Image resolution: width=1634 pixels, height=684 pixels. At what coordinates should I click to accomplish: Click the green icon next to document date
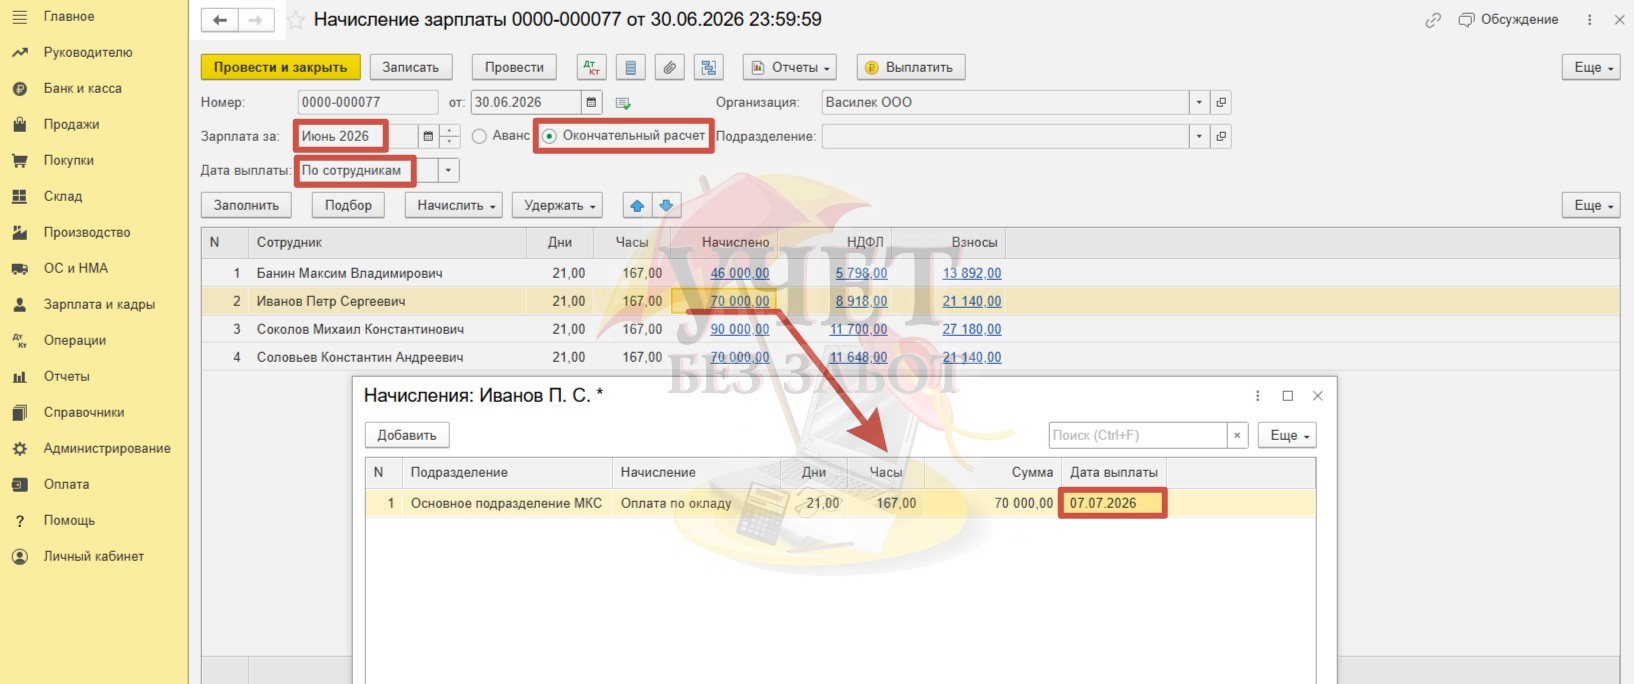click(623, 103)
